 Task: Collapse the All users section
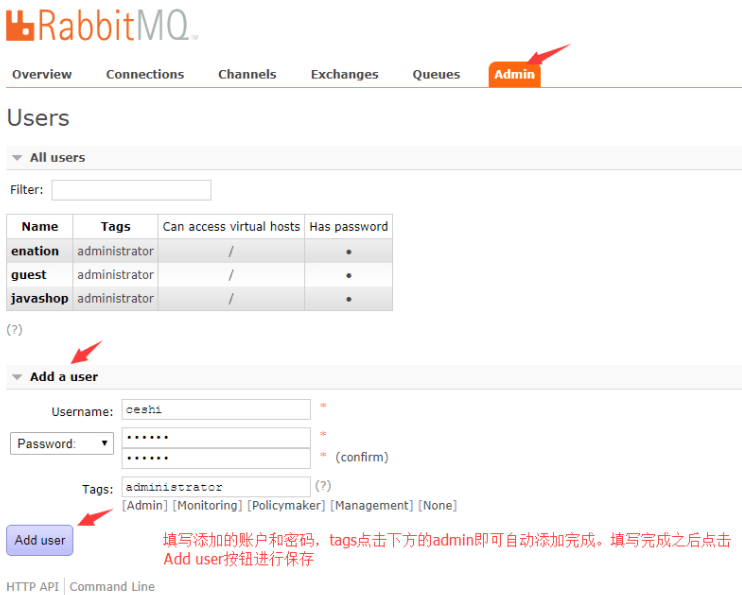tap(57, 158)
